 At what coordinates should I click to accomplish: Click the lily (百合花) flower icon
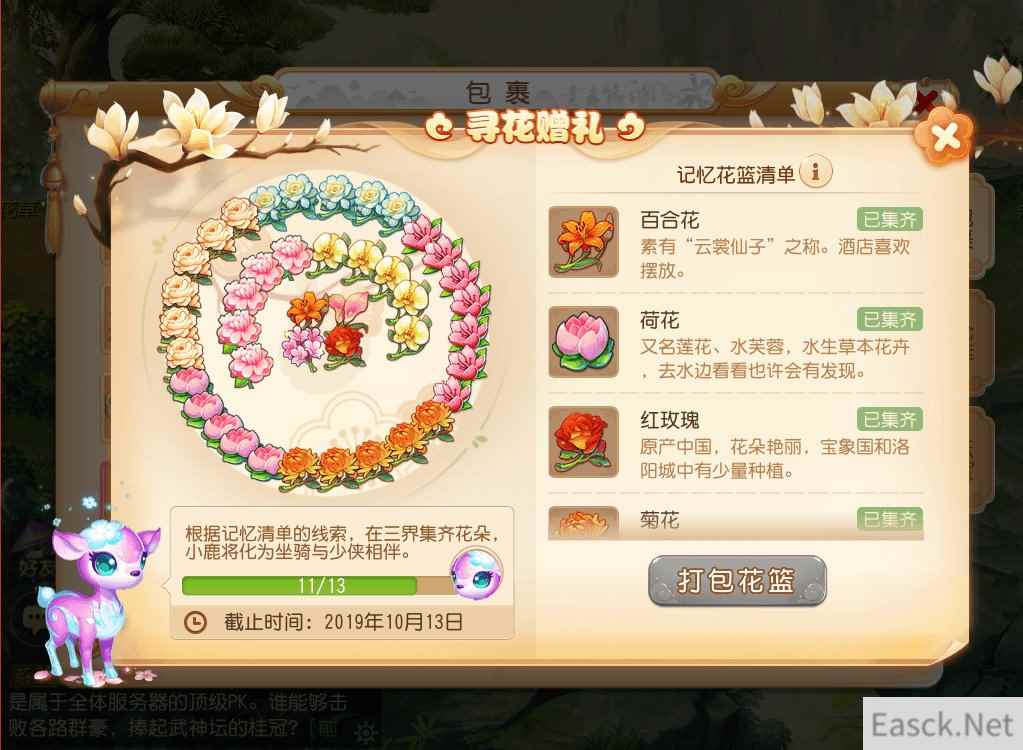pyautogui.click(x=583, y=242)
